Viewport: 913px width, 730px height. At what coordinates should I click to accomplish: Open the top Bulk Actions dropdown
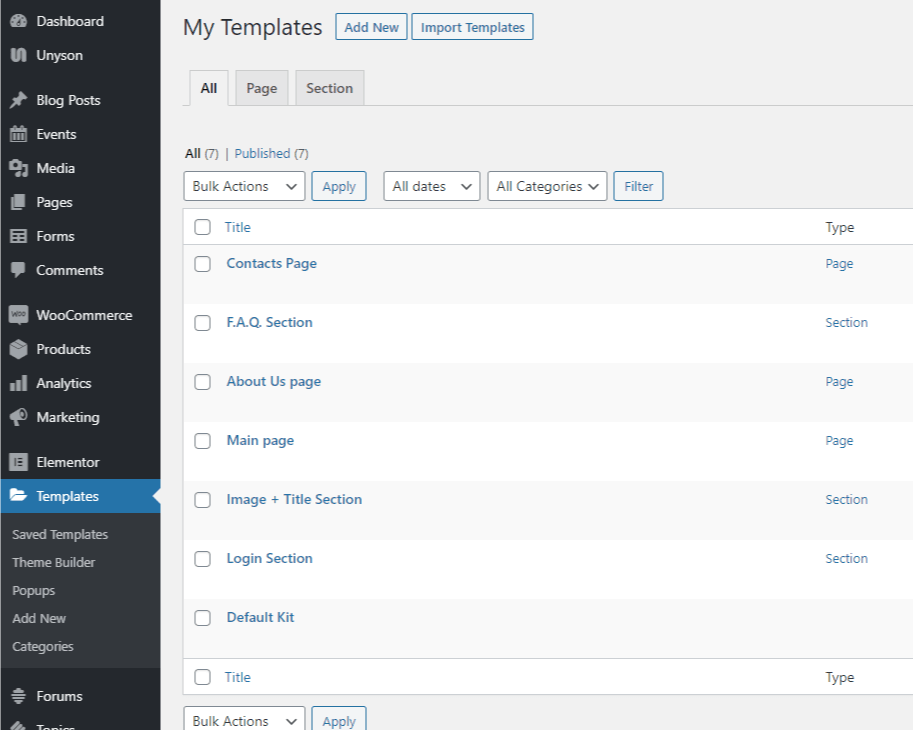(x=245, y=186)
